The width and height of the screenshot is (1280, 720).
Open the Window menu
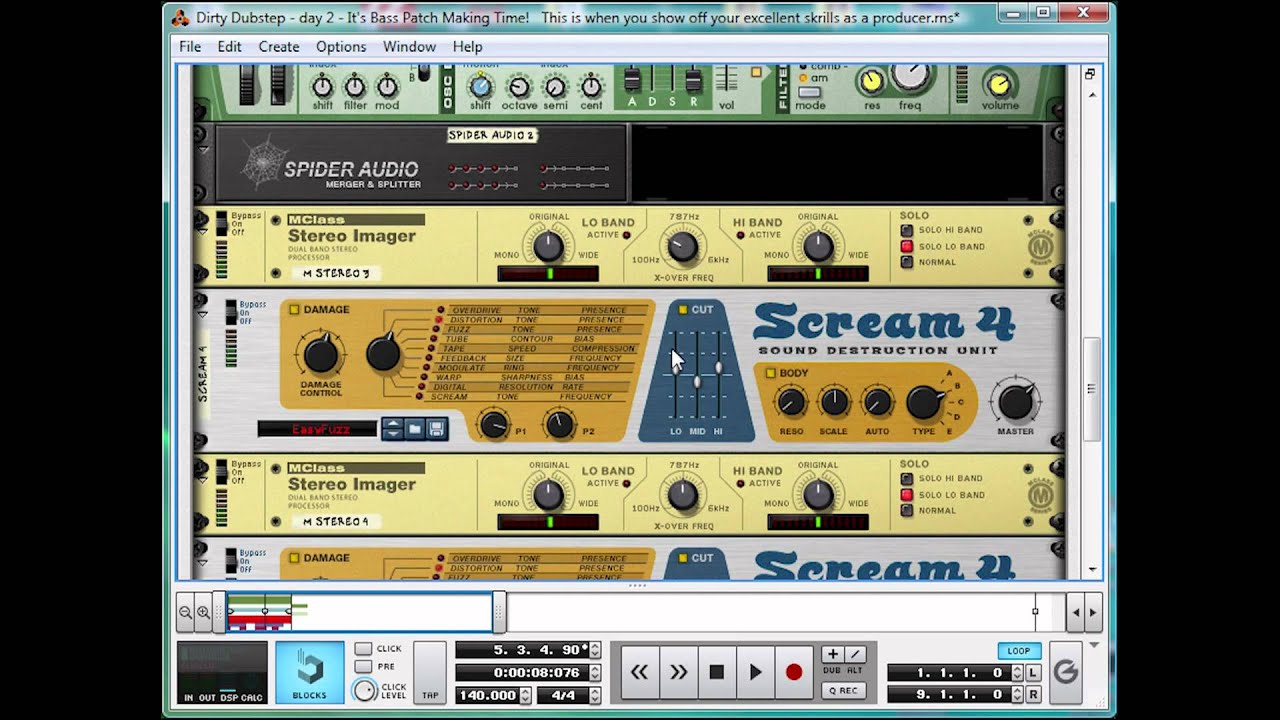point(409,47)
